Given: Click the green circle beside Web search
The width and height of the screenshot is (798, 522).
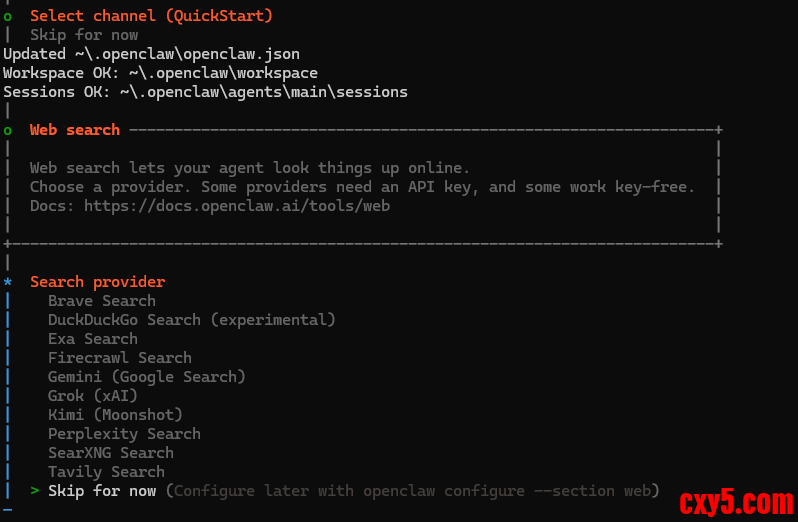Looking at the screenshot, I should 8,130.
